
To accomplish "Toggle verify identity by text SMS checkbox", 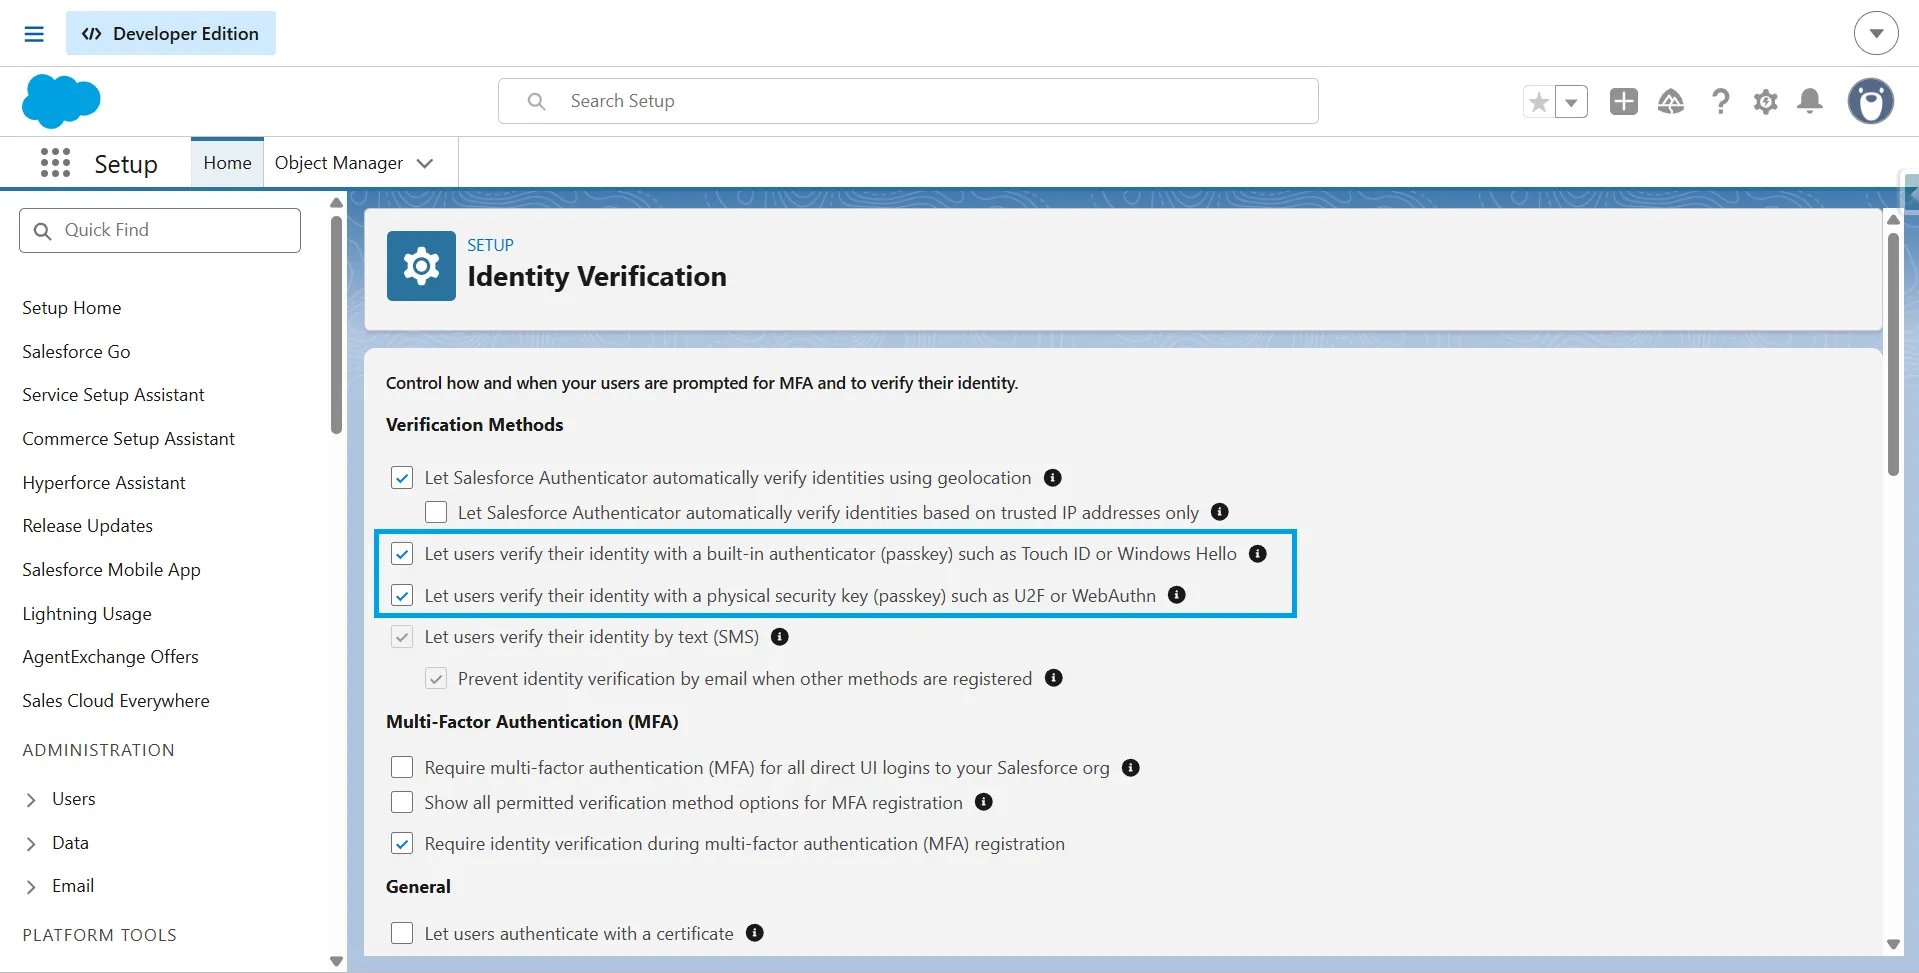I will (402, 637).
